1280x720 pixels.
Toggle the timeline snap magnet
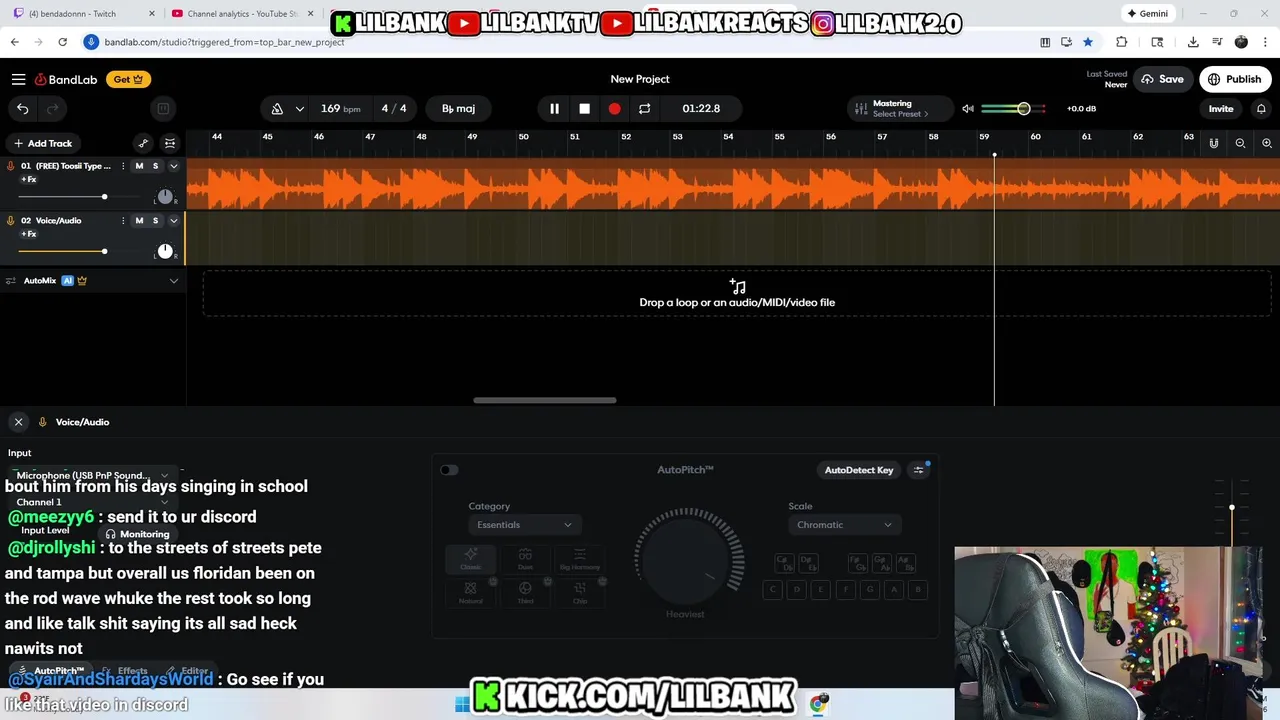pyautogui.click(x=1213, y=143)
